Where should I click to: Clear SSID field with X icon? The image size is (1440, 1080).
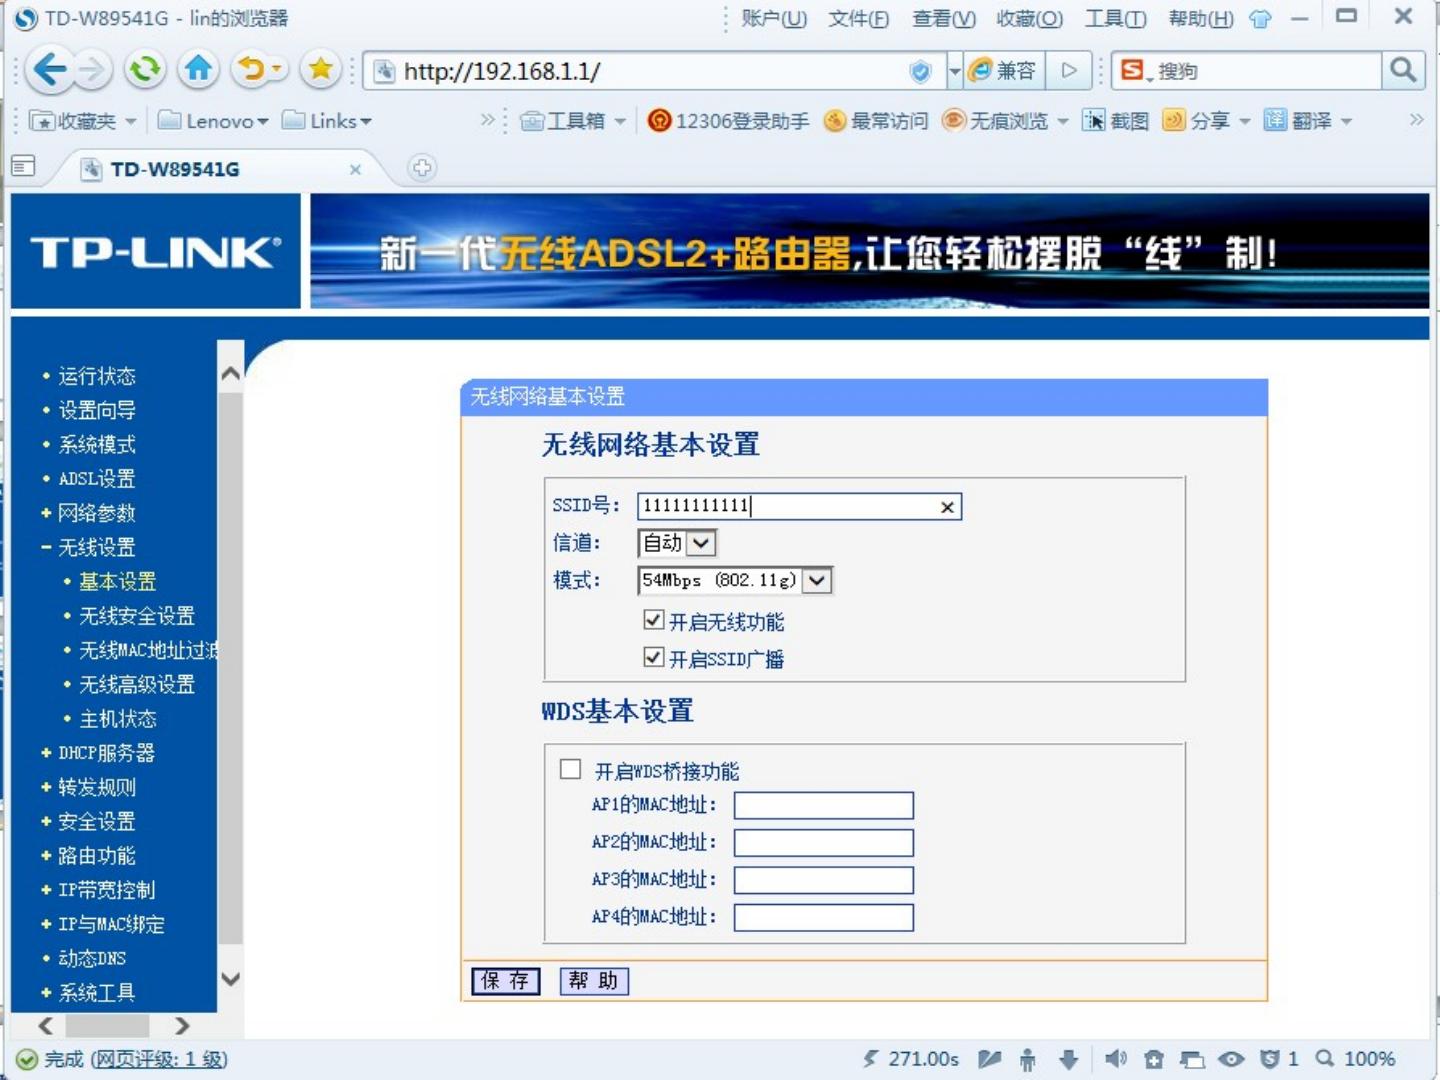pyautogui.click(x=946, y=507)
